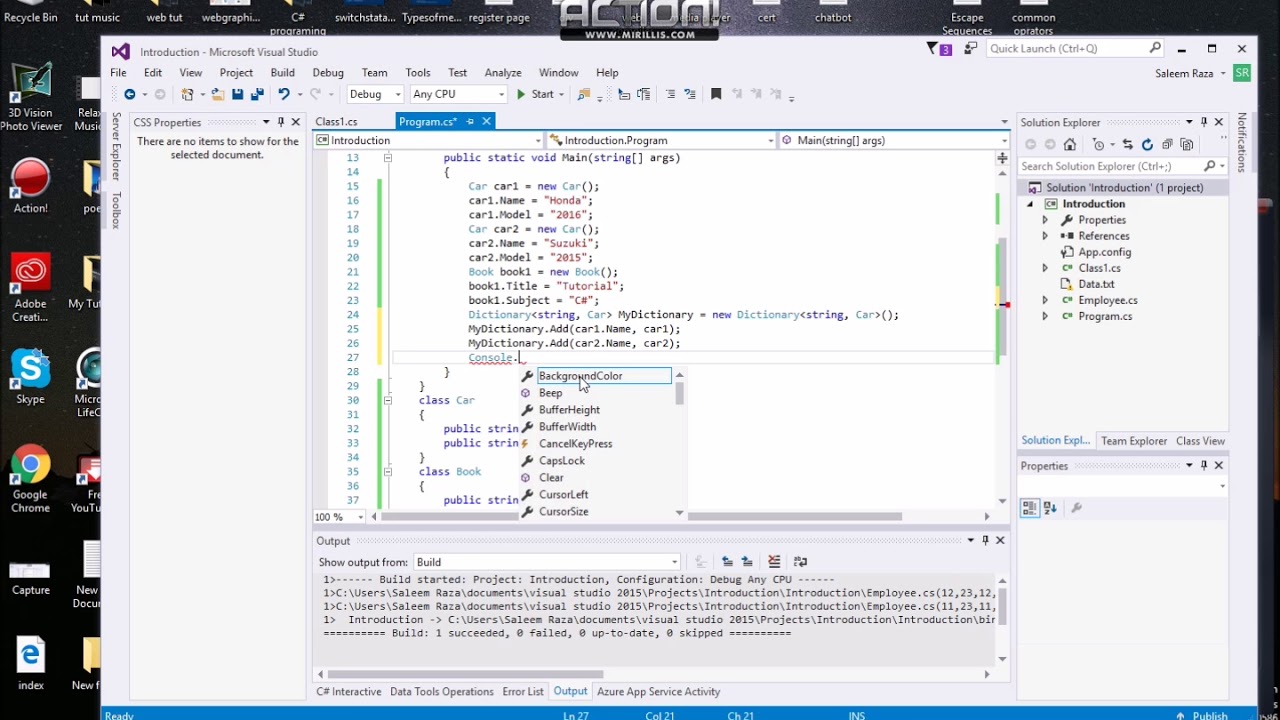The width and height of the screenshot is (1280, 720).
Task: Click the Open File folder icon
Action: point(217,94)
